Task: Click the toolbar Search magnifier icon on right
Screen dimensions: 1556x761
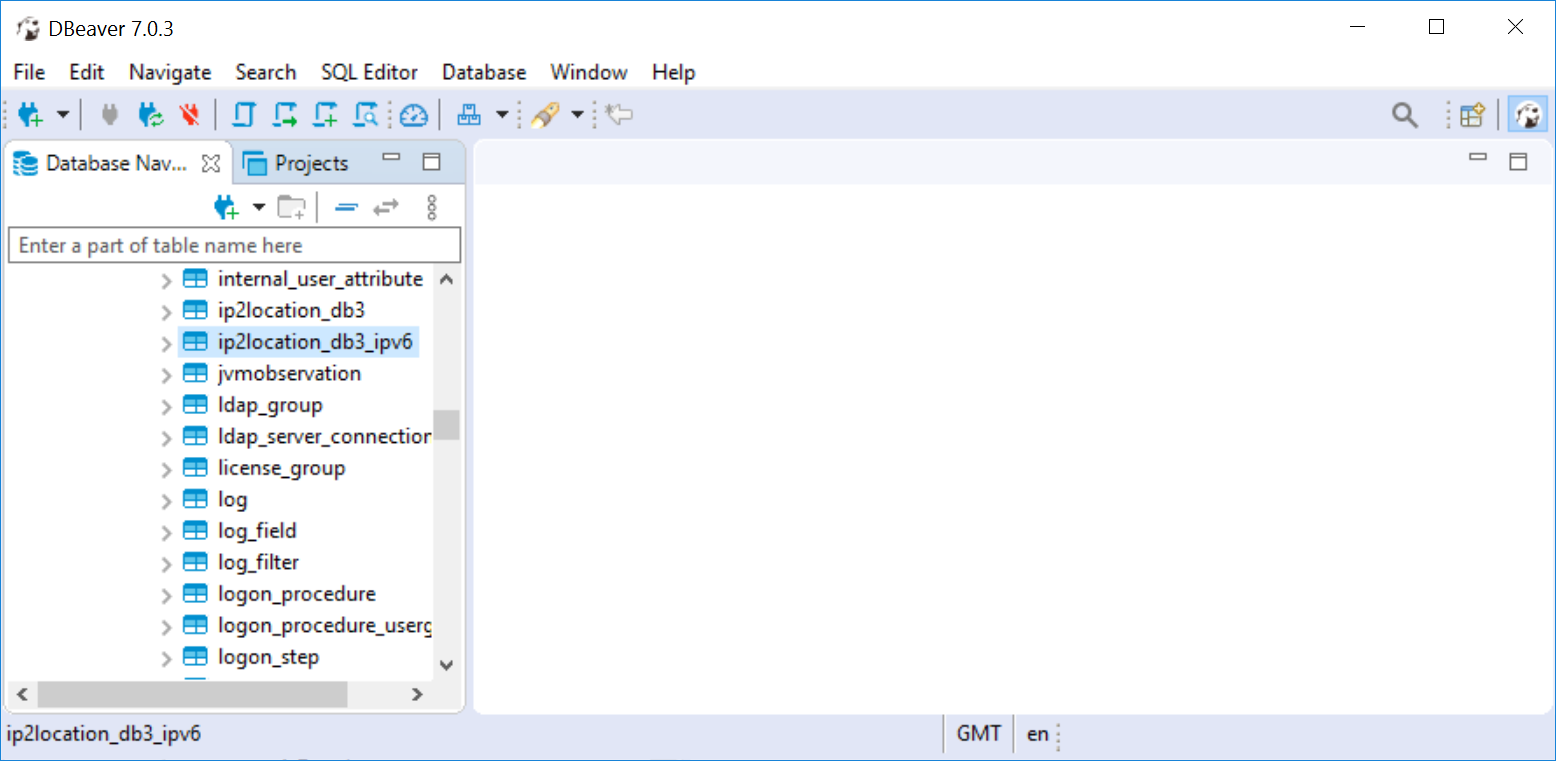Action: click(x=1405, y=115)
